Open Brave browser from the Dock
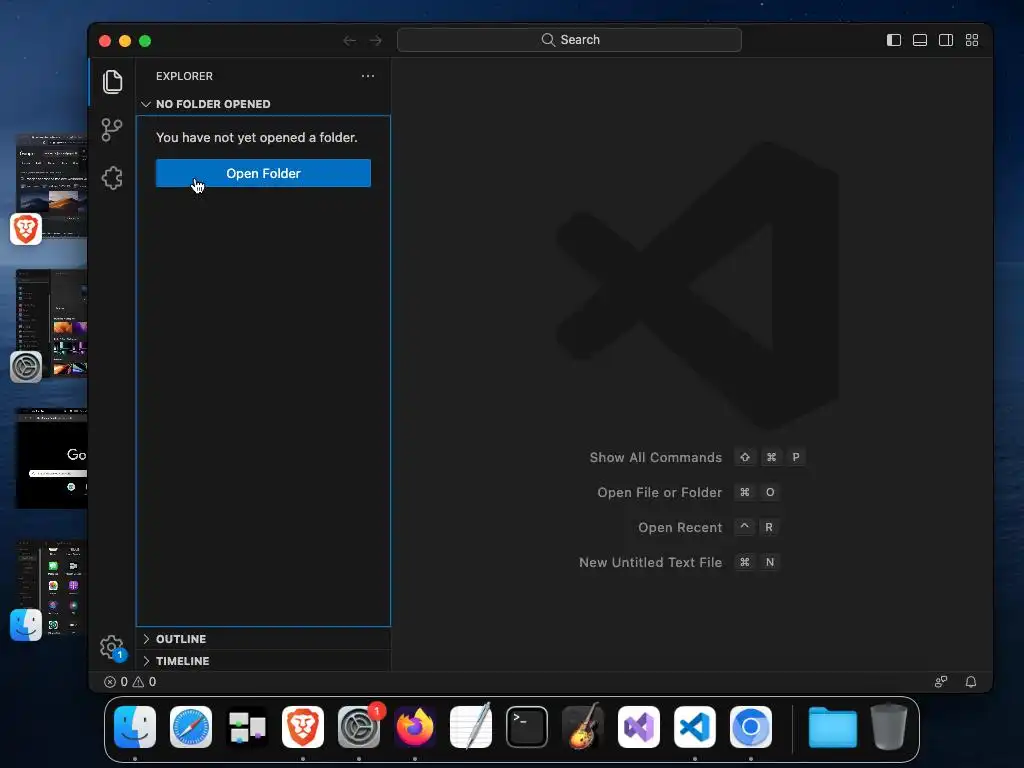This screenshot has height=768, width=1024. [x=303, y=727]
